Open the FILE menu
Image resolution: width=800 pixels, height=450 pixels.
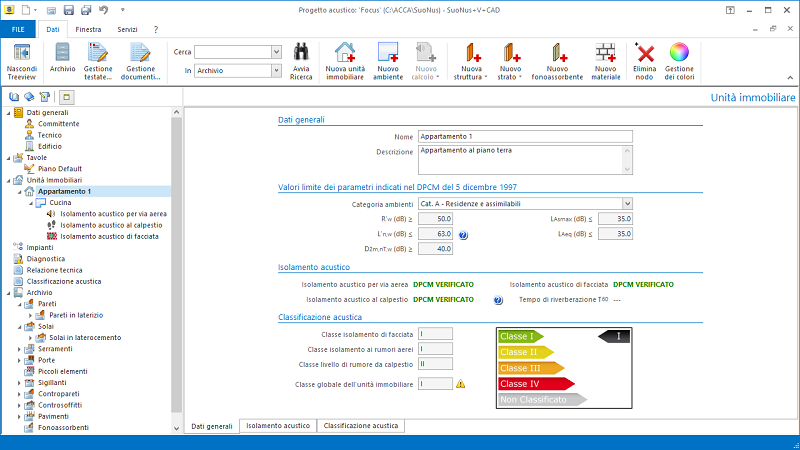pyautogui.click(x=18, y=30)
